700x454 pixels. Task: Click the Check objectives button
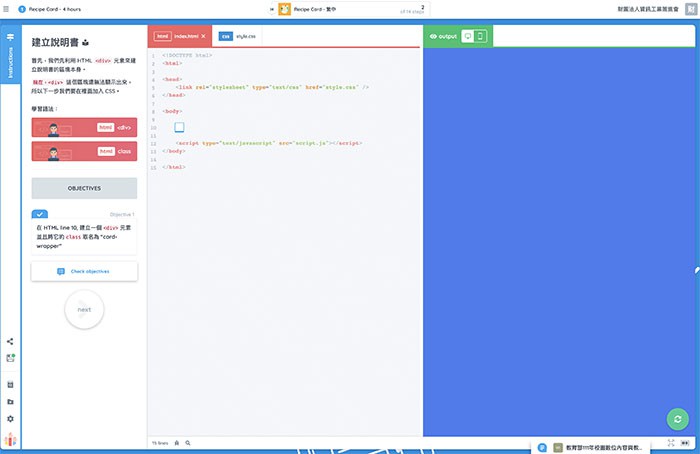tap(84, 271)
